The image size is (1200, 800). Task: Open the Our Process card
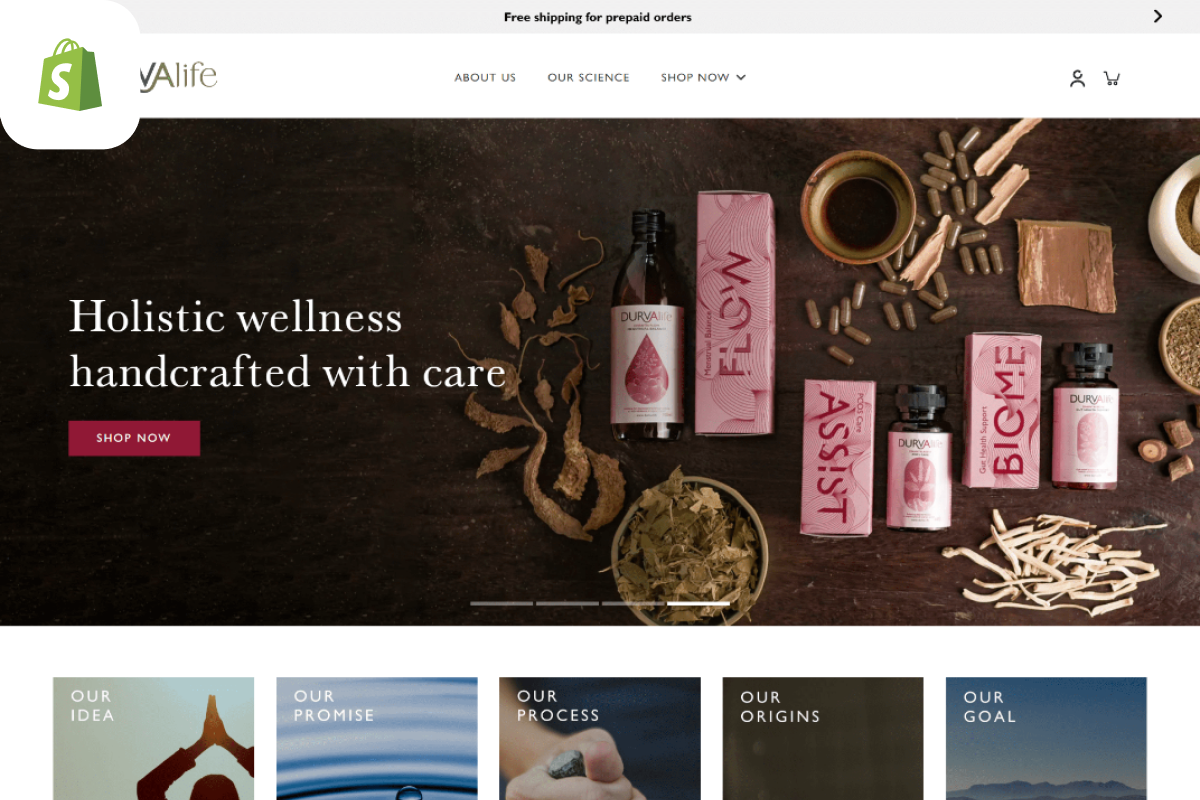600,738
